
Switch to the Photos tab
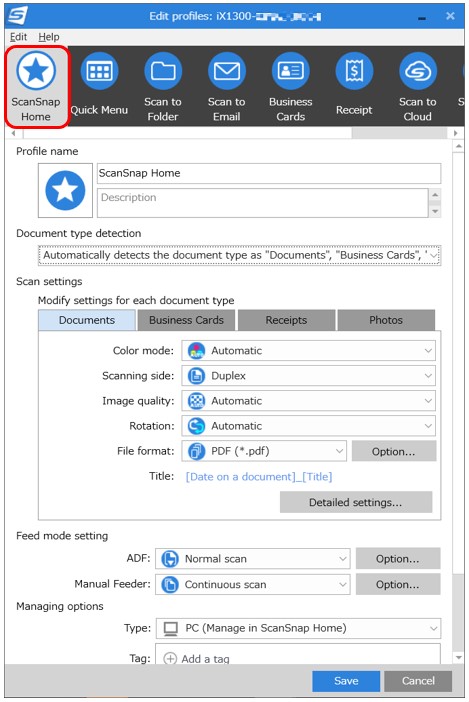[386, 320]
